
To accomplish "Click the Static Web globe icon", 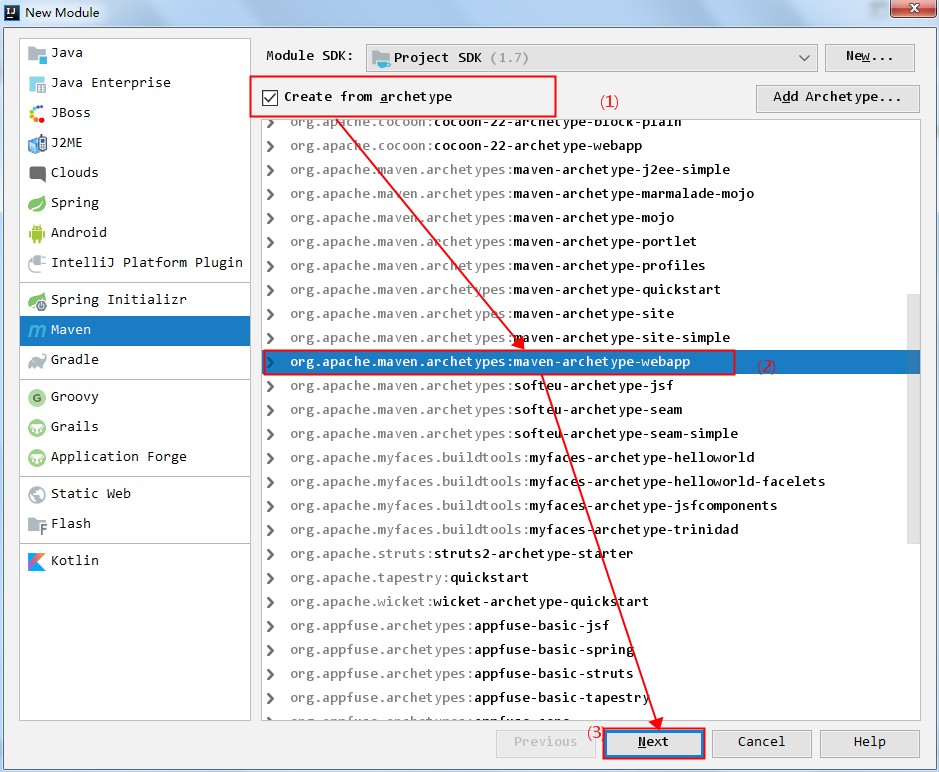I will tap(37, 495).
